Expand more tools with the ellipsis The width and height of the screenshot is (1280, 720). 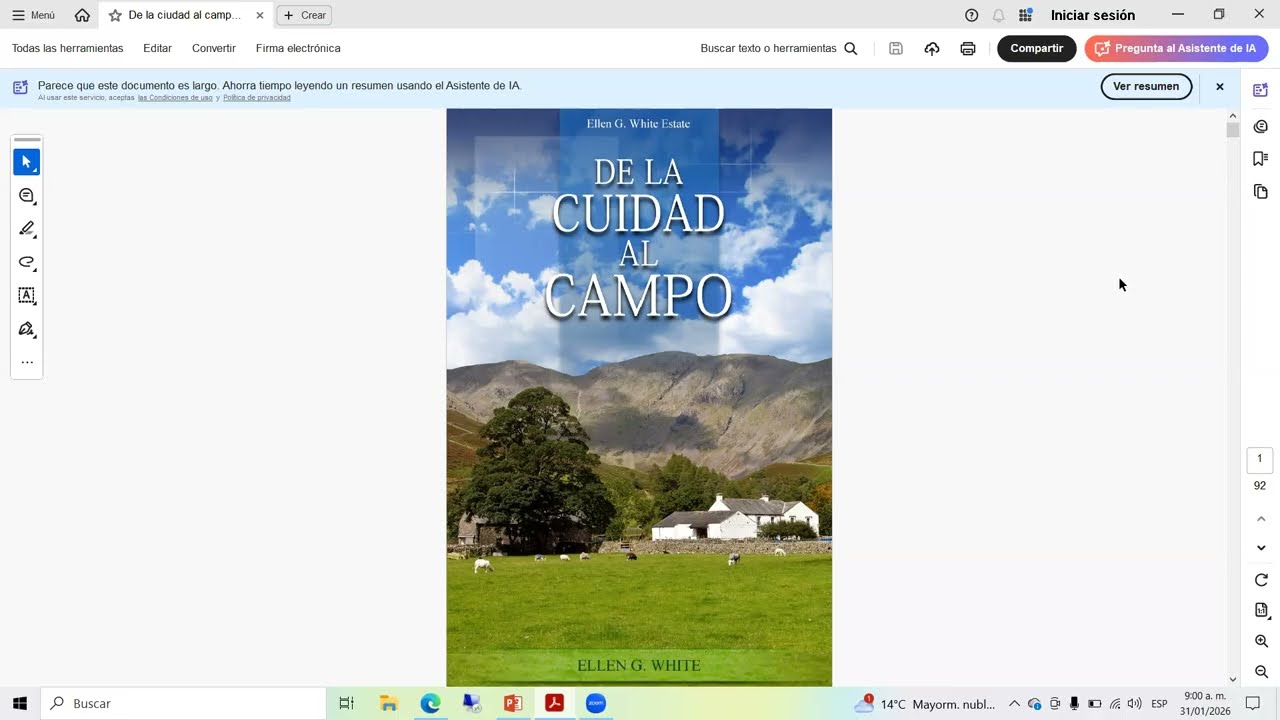27,362
